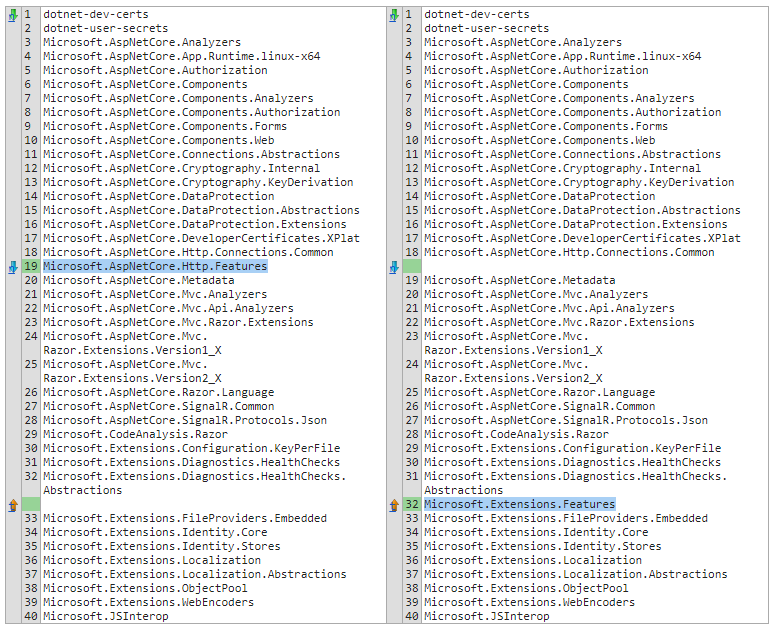The image size is (773, 627).
Task: Click Microsoft.Extensions.Localization.Abstractions in right pane
Action: tap(576, 574)
